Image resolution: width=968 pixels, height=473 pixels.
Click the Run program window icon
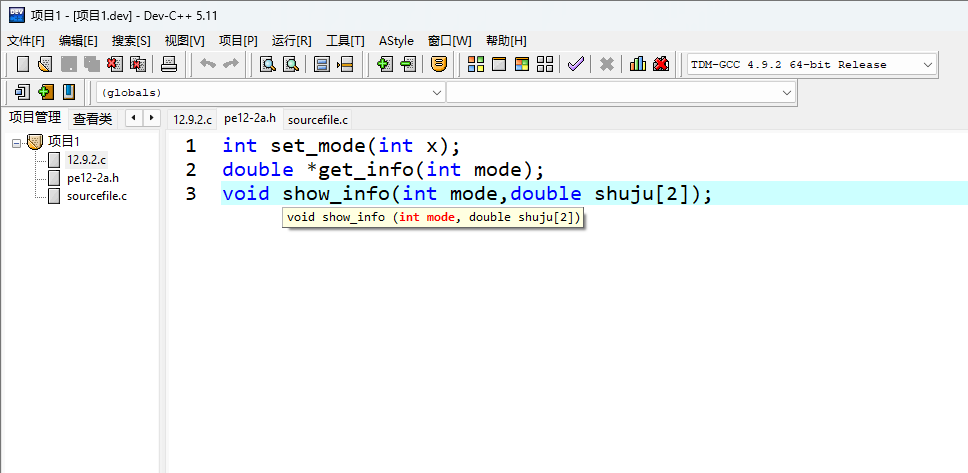[499, 64]
